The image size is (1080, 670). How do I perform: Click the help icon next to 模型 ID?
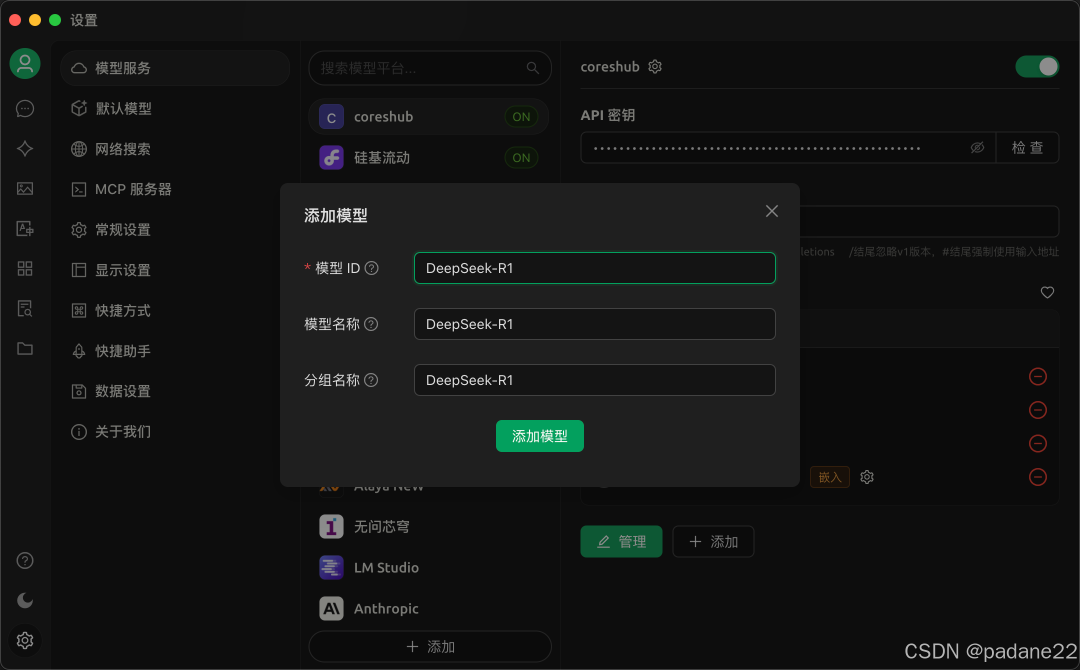[371, 269]
